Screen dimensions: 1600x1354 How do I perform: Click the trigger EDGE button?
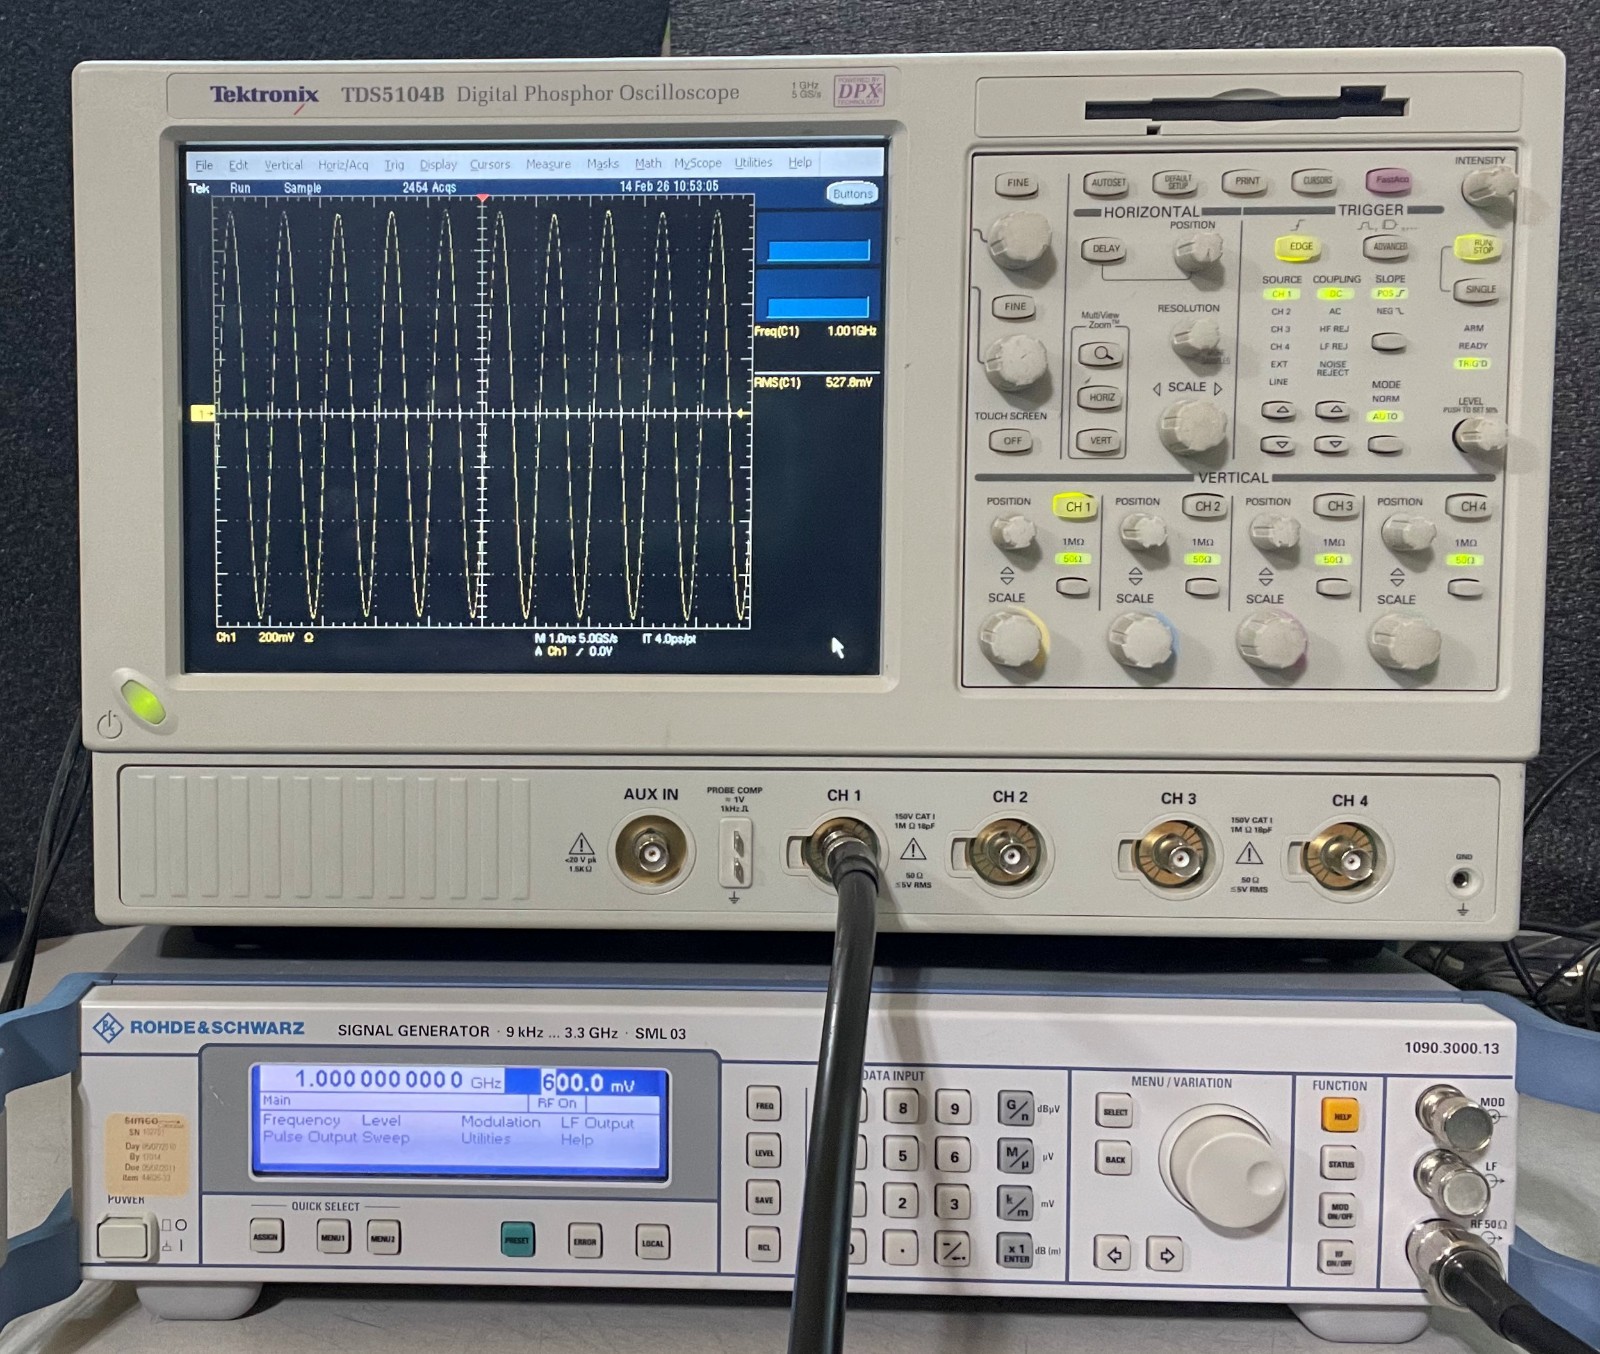(x=1300, y=247)
